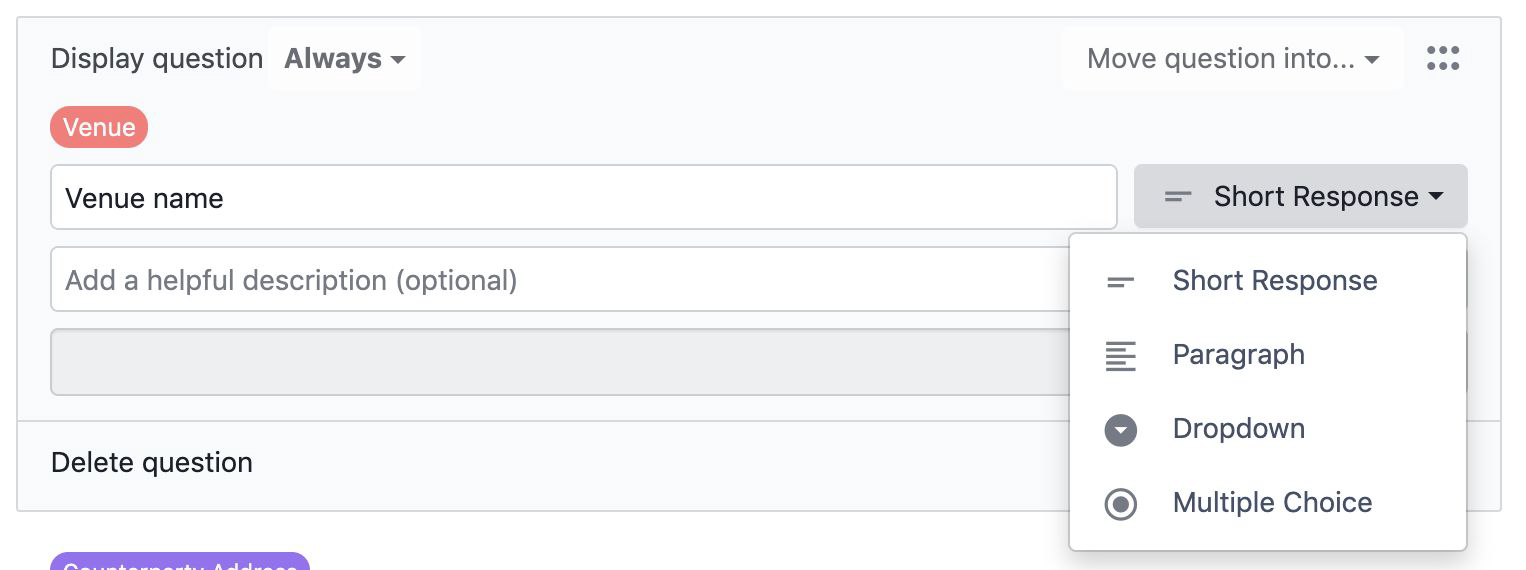Viewport: 1526px width, 570px height.
Task: Click the purple Counterparty Address tag
Action: 180,562
